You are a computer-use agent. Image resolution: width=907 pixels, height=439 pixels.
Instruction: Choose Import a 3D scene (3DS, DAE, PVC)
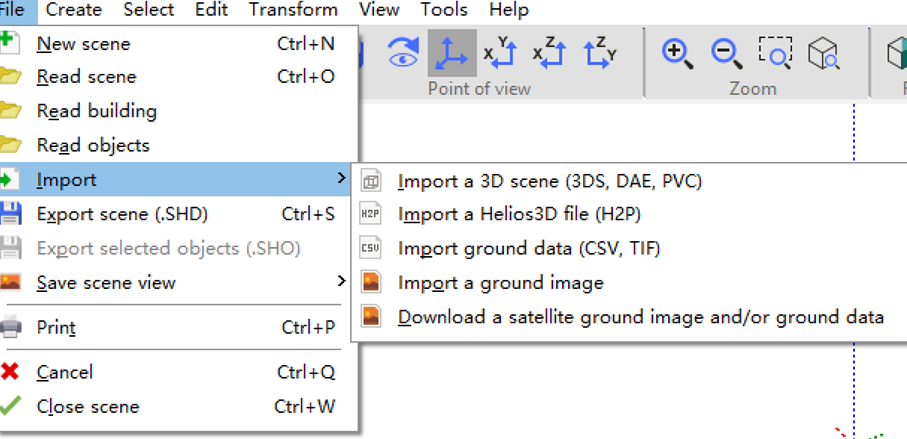(549, 181)
